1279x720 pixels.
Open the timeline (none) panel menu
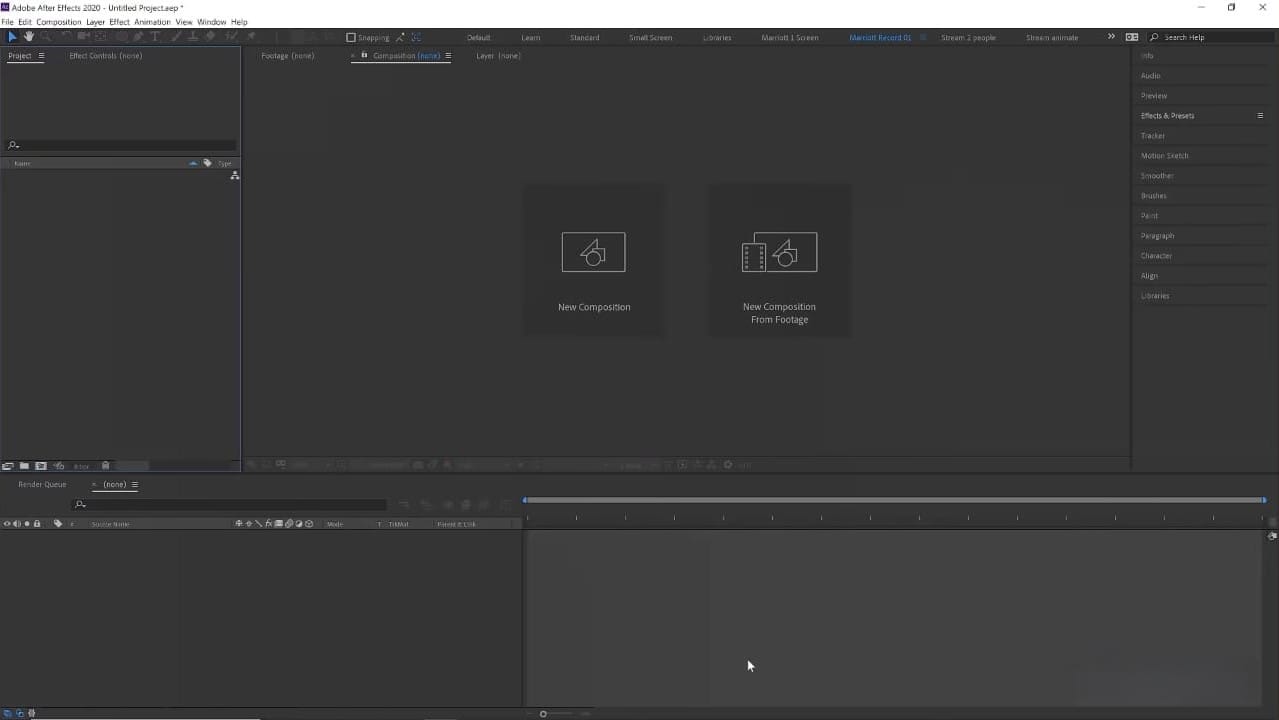pos(135,485)
